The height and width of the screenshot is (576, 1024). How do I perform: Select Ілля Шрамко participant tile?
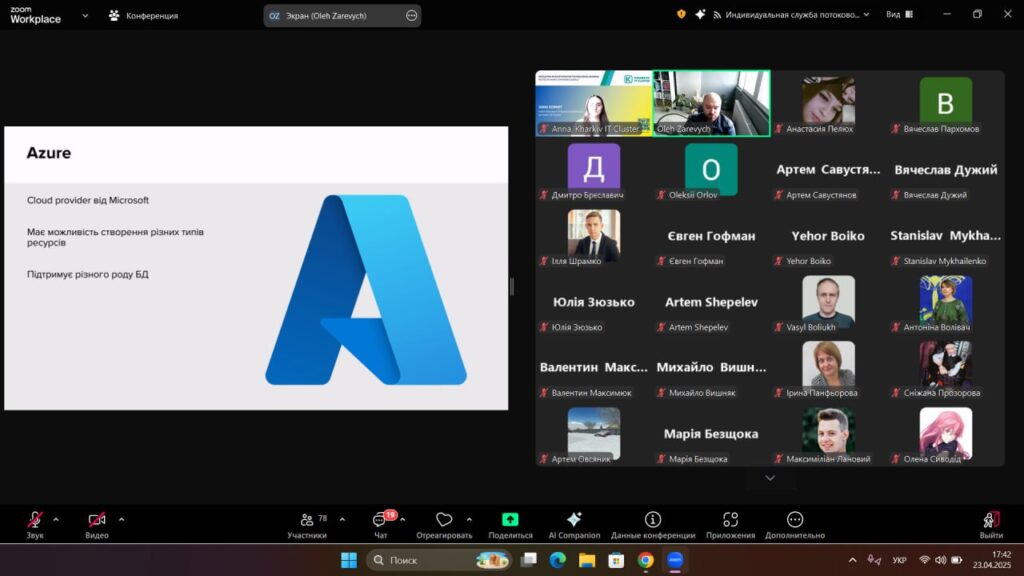pyautogui.click(x=594, y=236)
